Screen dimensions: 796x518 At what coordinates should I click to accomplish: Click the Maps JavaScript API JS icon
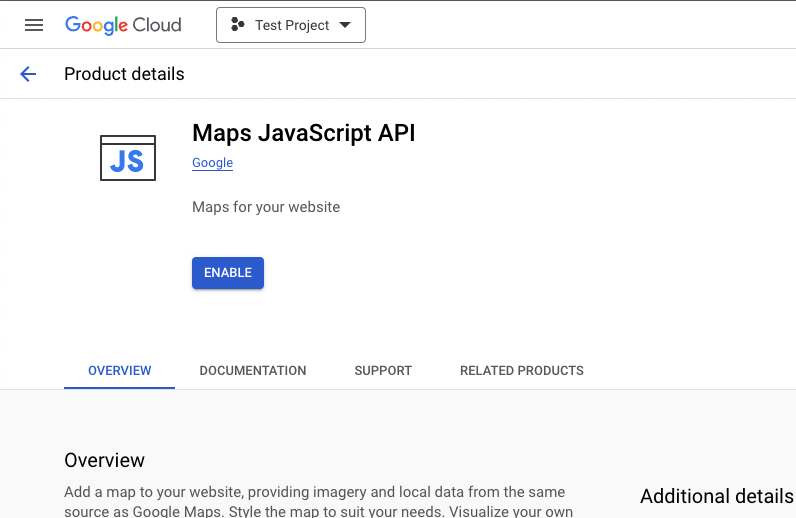click(128, 158)
